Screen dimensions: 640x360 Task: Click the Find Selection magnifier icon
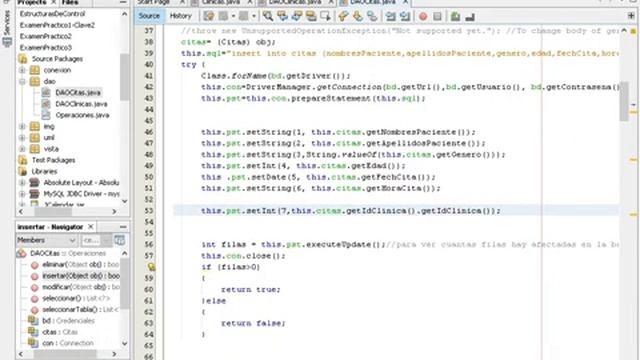(268, 16)
